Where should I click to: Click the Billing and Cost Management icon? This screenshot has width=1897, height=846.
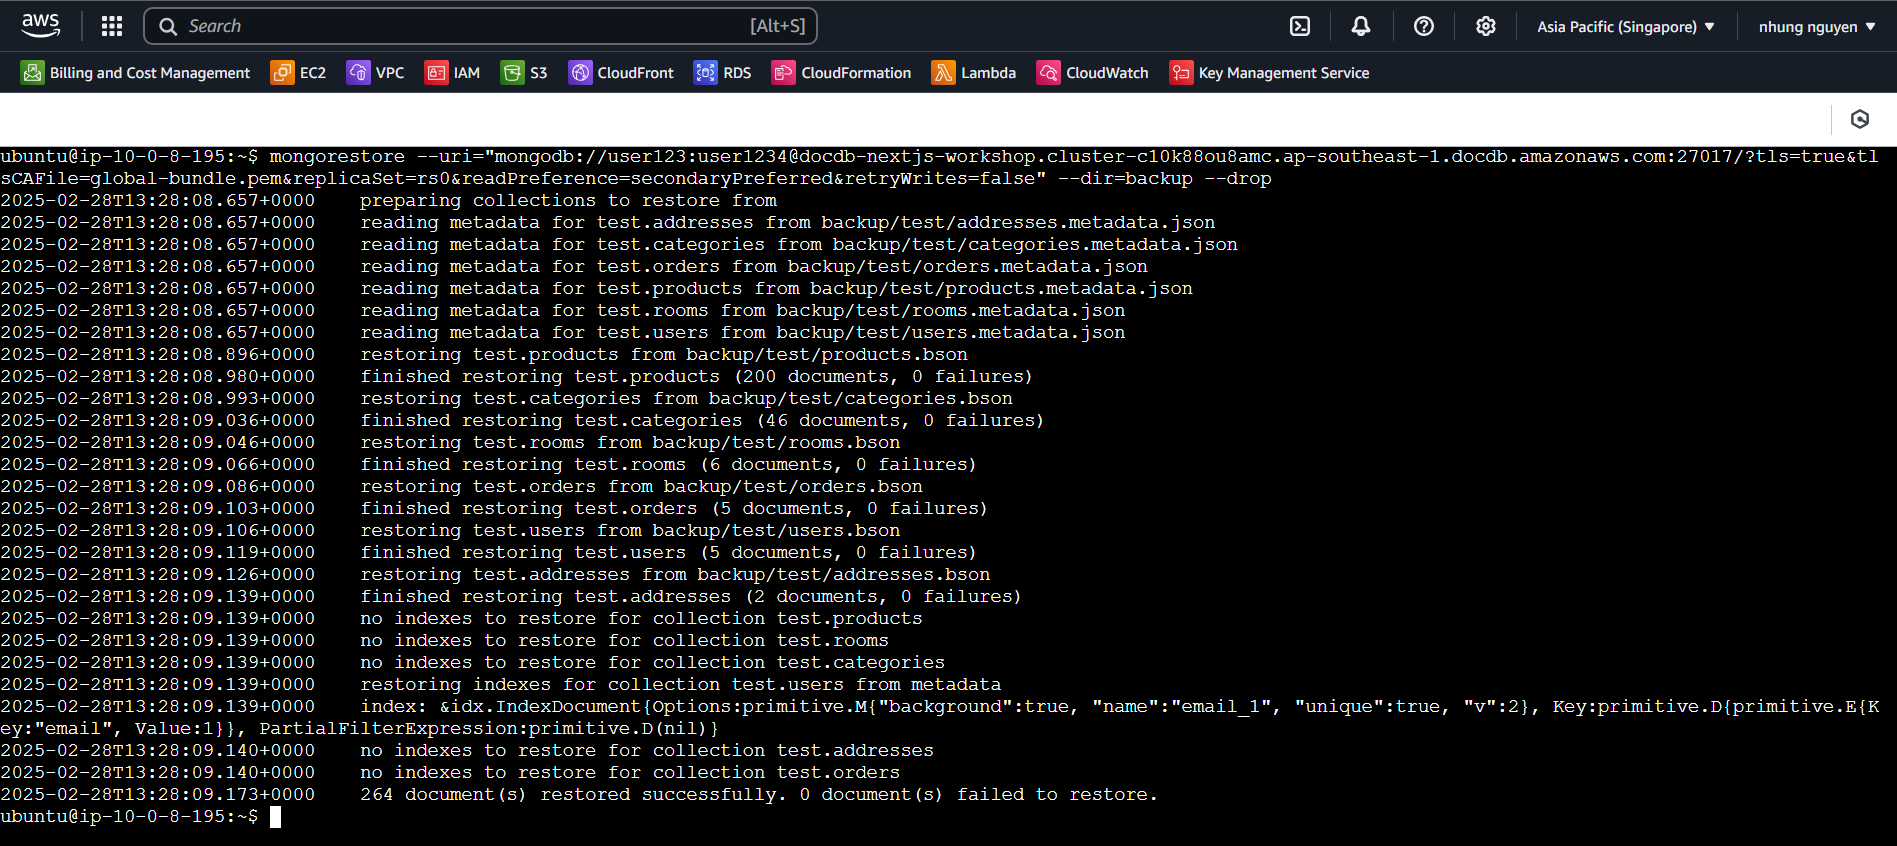[x=32, y=73]
